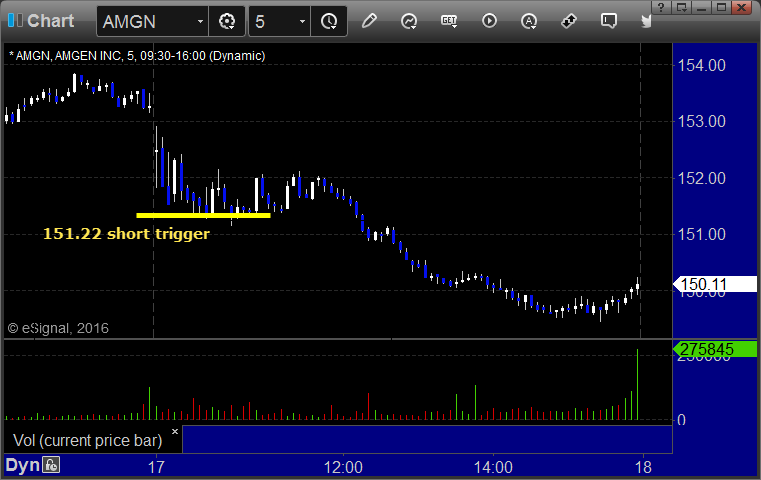761x480 pixels.
Task: Toggle the Dyn lock icon
Action: pyautogui.click(x=51, y=465)
